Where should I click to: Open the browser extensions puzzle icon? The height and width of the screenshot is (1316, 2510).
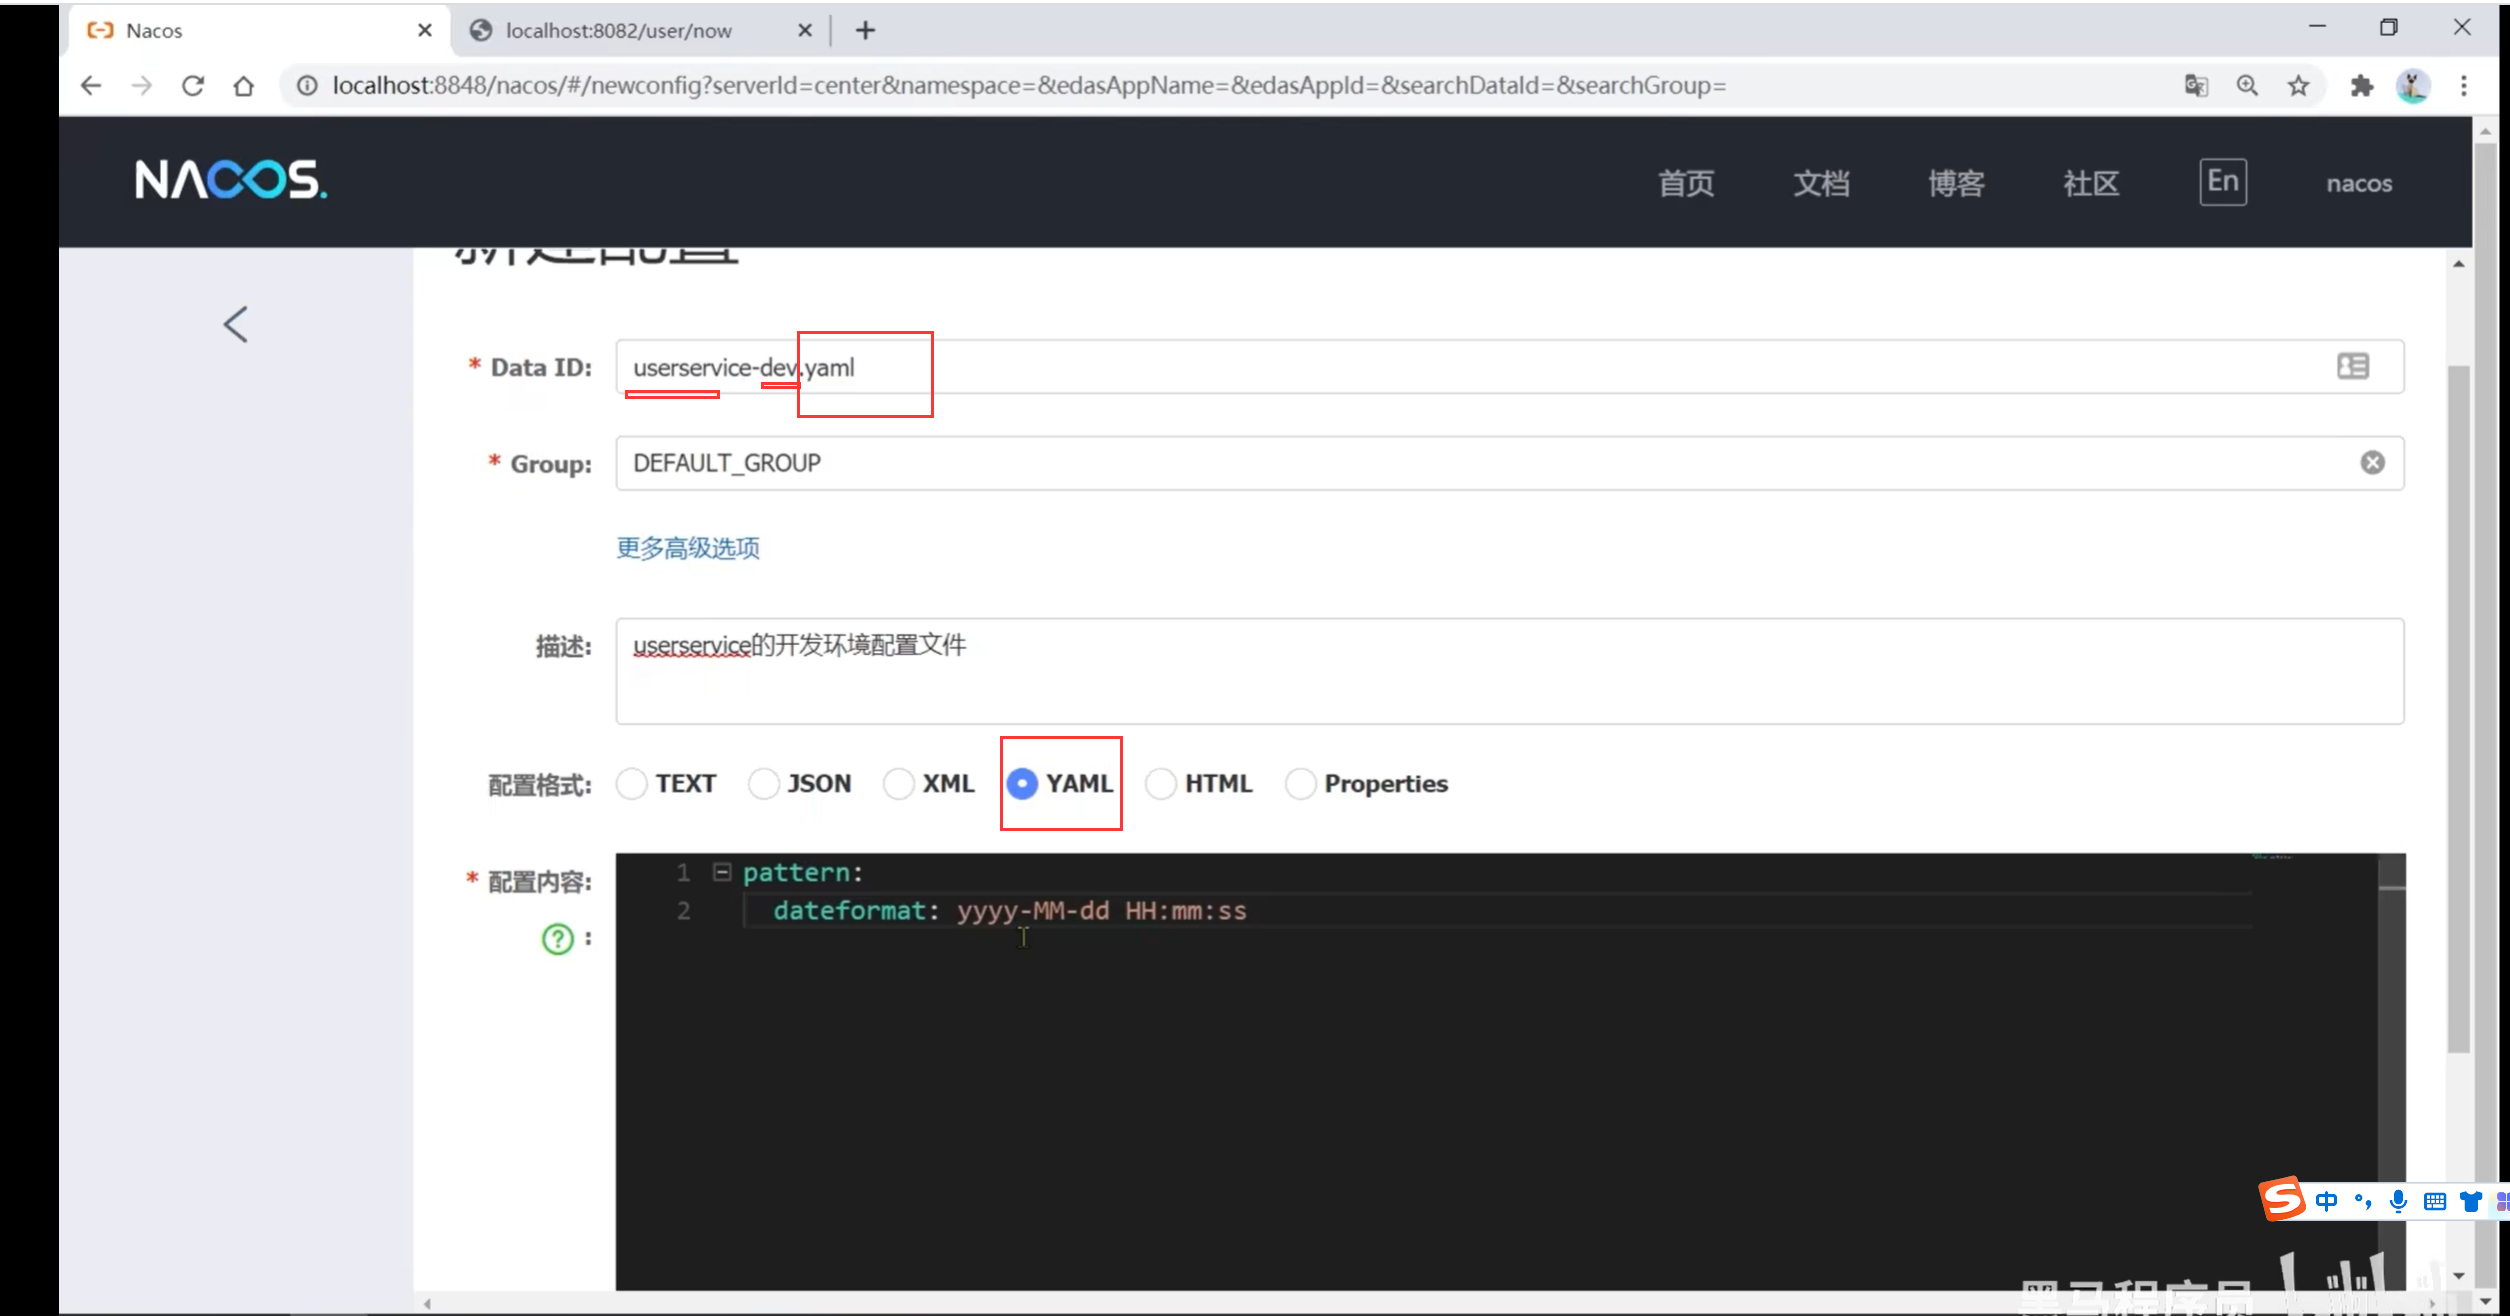tap(2361, 86)
